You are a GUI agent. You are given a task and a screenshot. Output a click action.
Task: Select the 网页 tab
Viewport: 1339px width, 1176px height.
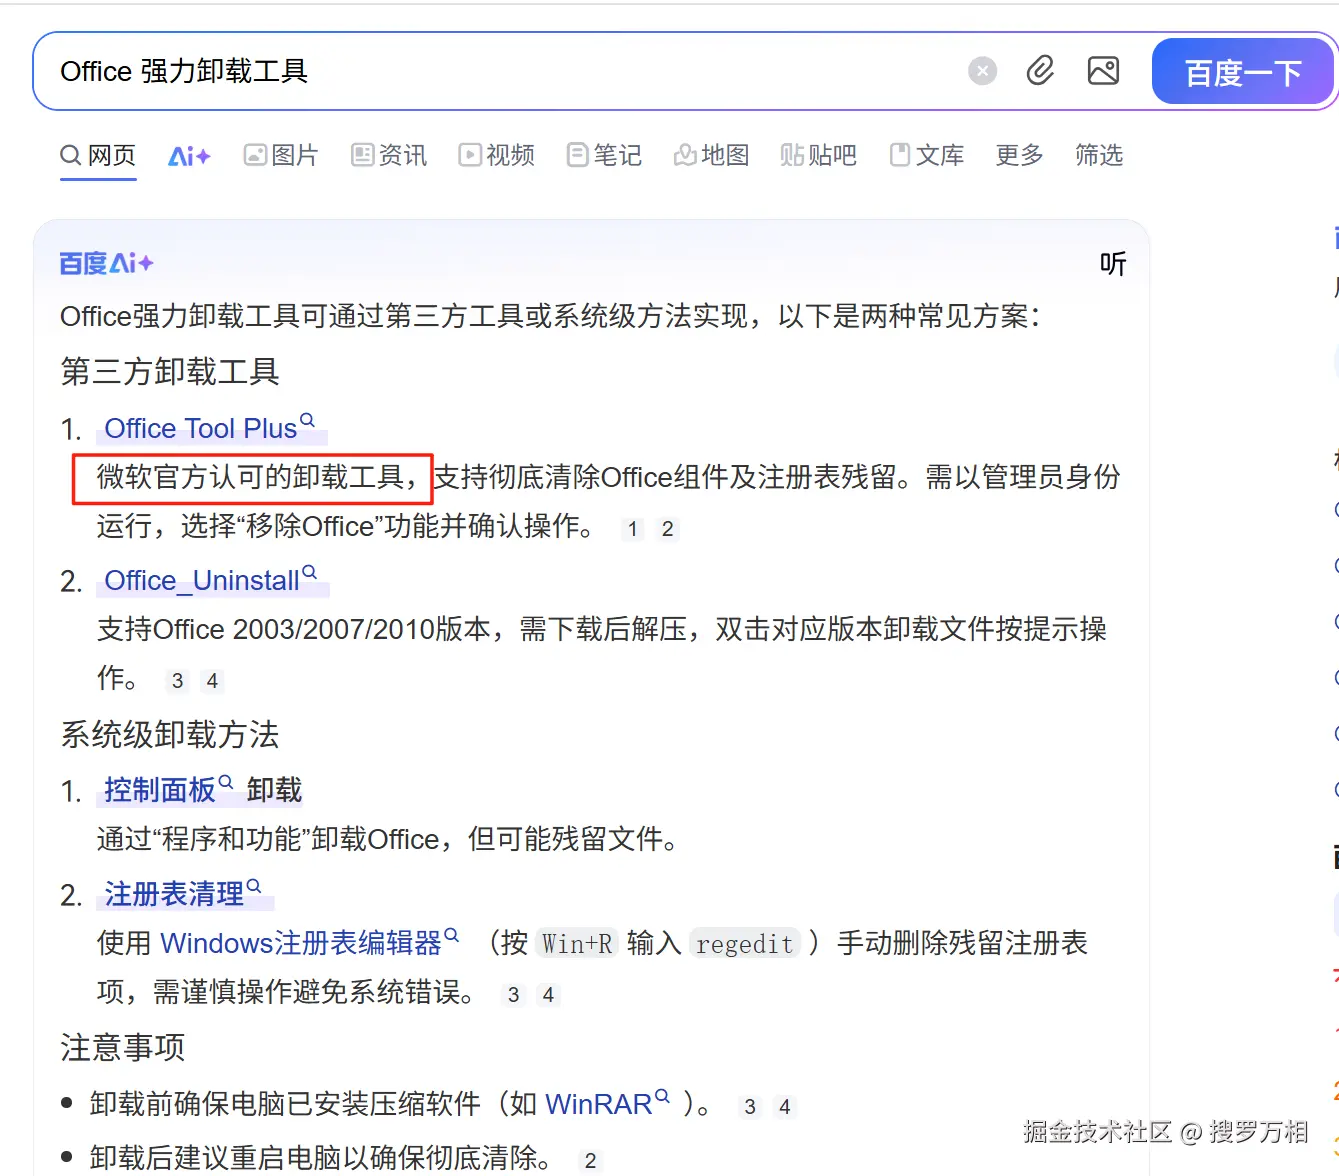point(98,155)
